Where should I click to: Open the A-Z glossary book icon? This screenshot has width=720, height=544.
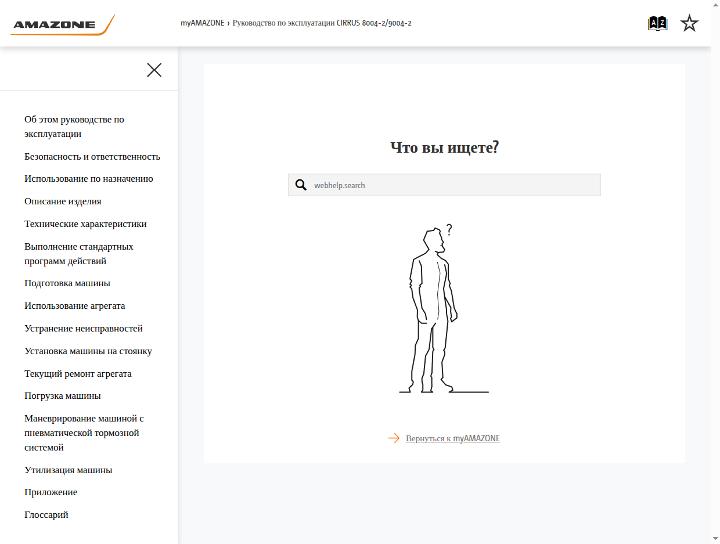point(657,23)
